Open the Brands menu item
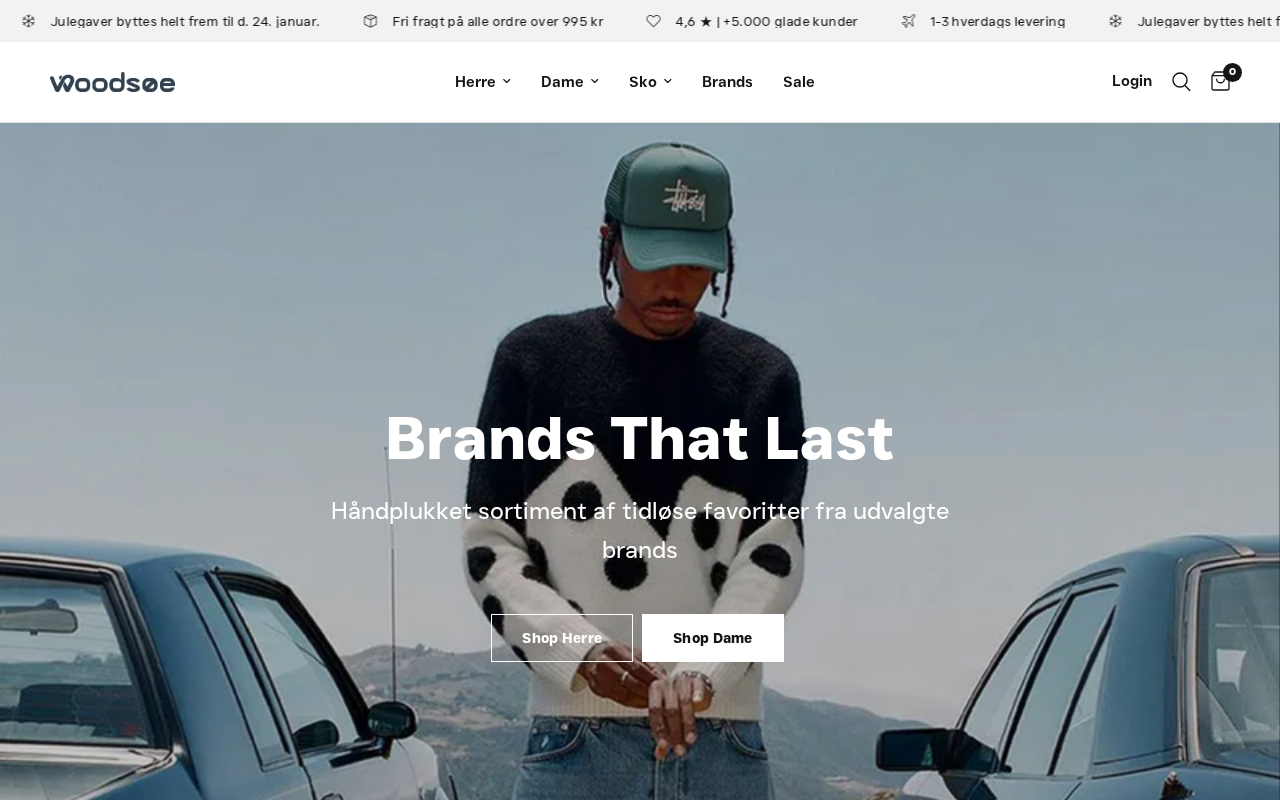Screen dimensions: 1280x800 coord(727,82)
